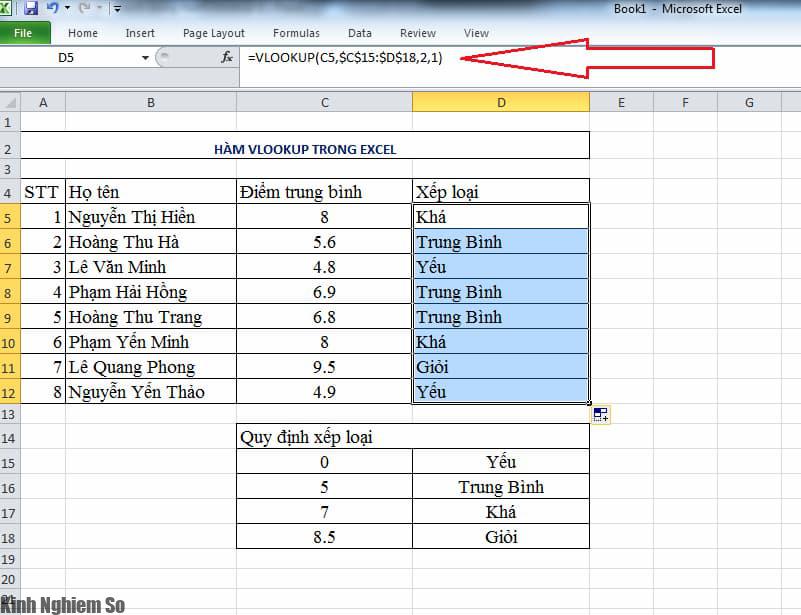Select row 5 header
Image resolution: width=801 pixels, height=615 pixels.
[x=10, y=218]
